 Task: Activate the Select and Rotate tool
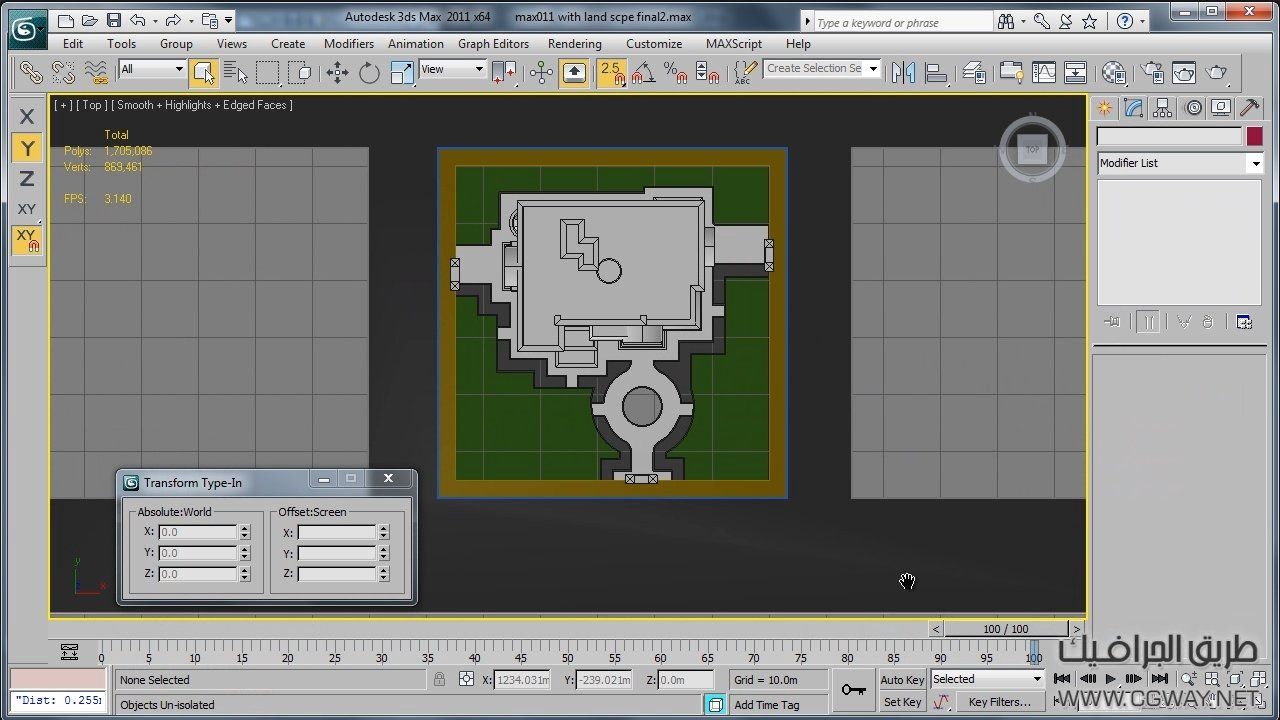point(369,72)
